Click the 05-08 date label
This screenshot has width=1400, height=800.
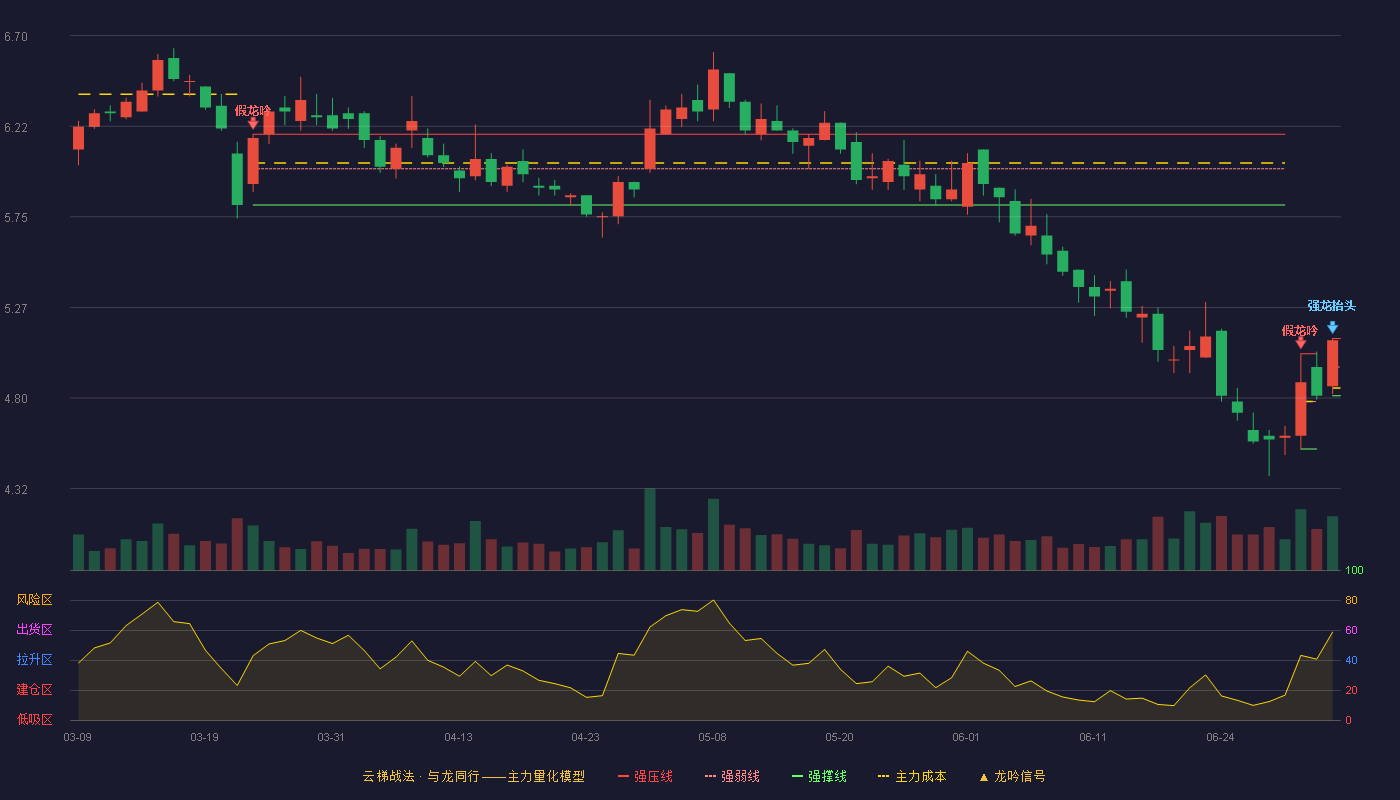click(712, 737)
